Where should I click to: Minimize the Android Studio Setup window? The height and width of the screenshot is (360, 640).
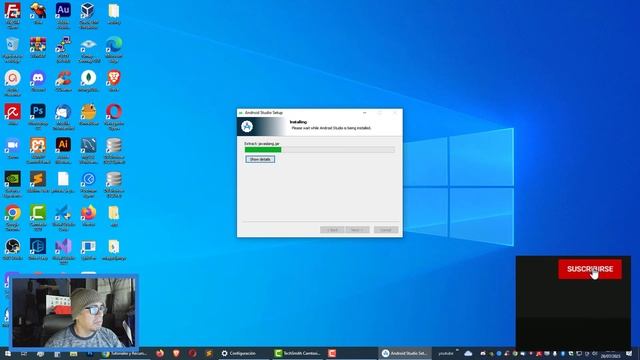pos(364,113)
